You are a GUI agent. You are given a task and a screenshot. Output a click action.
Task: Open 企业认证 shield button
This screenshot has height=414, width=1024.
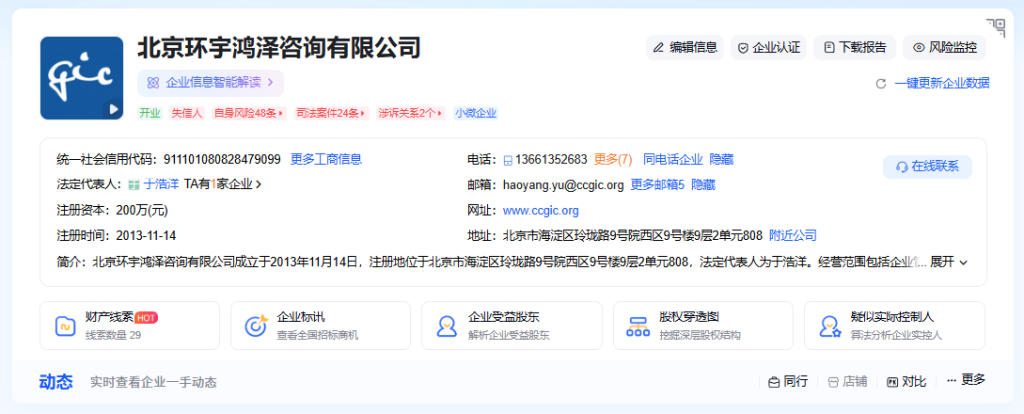point(769,48)
